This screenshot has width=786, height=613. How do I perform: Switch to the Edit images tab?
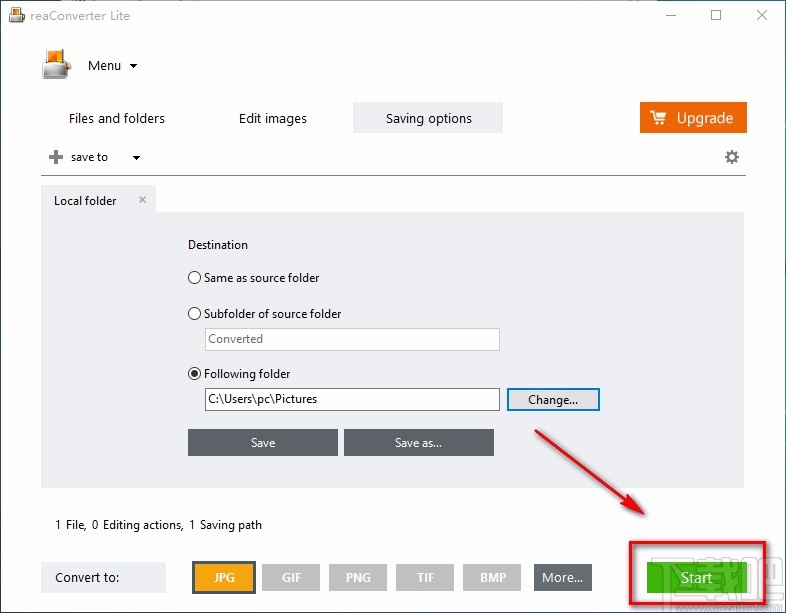(273, 118)
